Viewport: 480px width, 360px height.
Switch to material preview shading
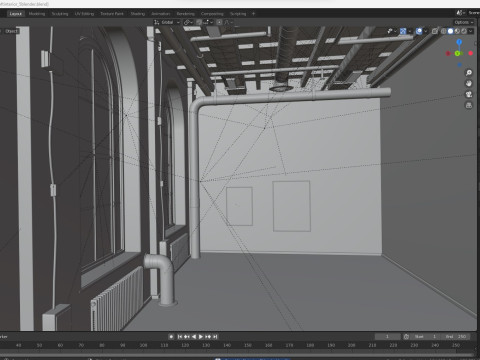(457, 31)
